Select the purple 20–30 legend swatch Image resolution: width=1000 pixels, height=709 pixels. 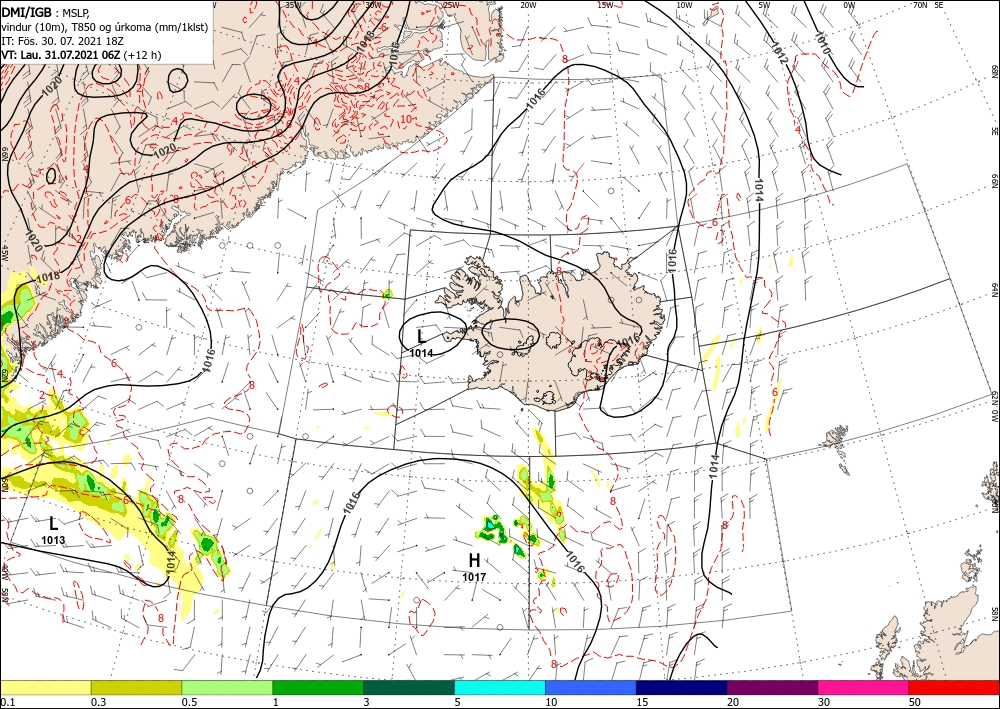(x=772, y=687)
